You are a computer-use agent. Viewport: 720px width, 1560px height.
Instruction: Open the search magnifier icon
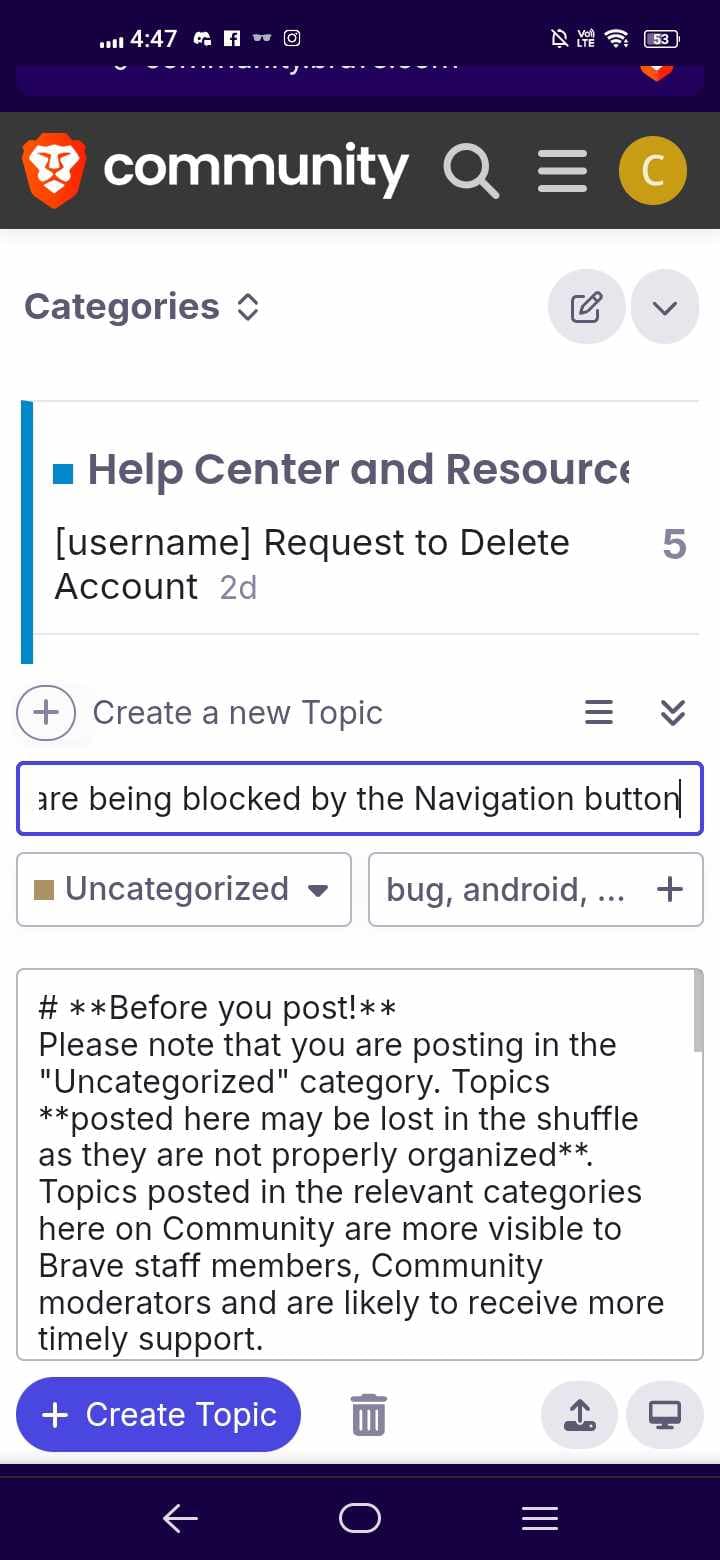click(x=471, y=170)
